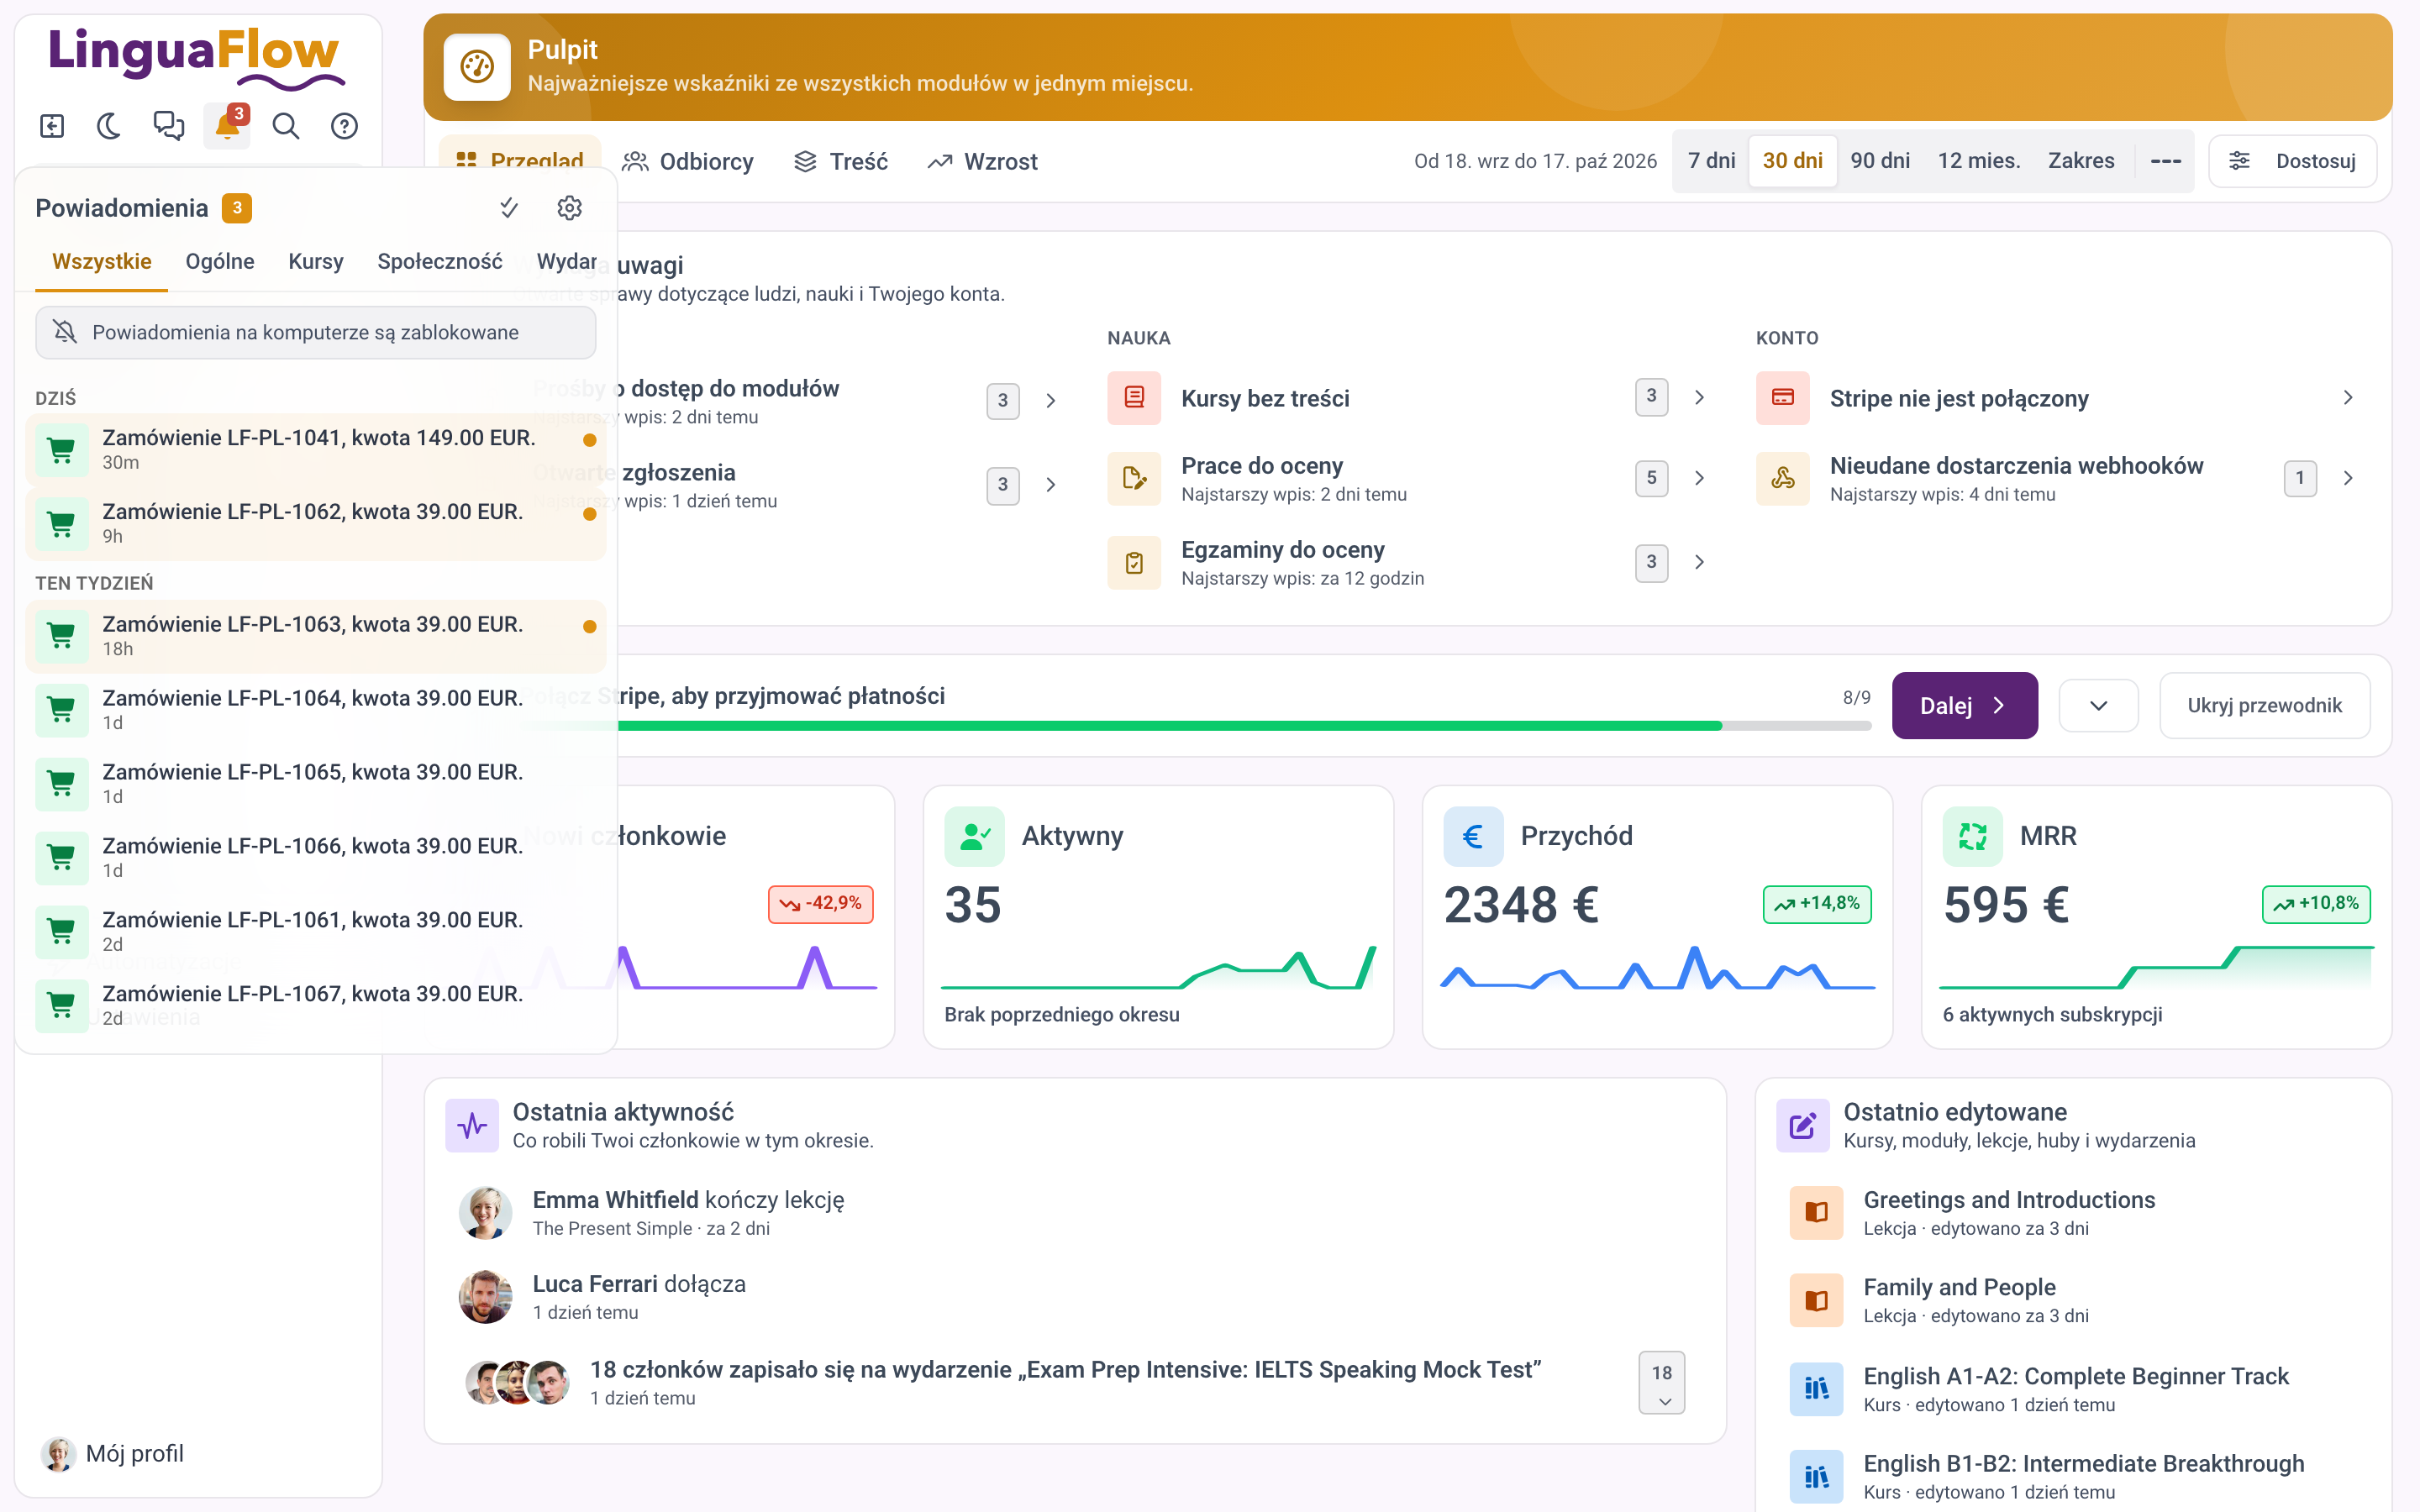
Task: Open Kursy bez treści chevron
Action: pos(1699,398)
